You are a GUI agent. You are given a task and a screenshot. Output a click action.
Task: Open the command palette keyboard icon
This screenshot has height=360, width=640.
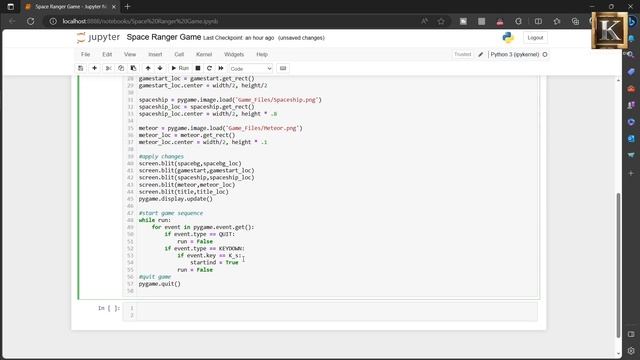(283, 68)
